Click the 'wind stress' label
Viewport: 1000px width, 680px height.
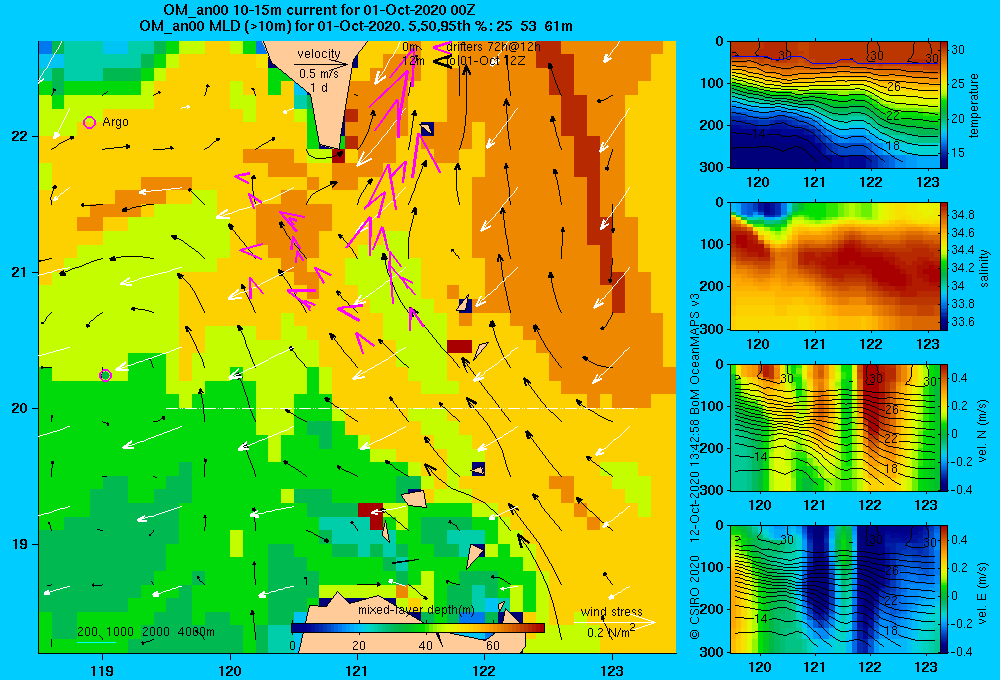click(x=612, y=611)
